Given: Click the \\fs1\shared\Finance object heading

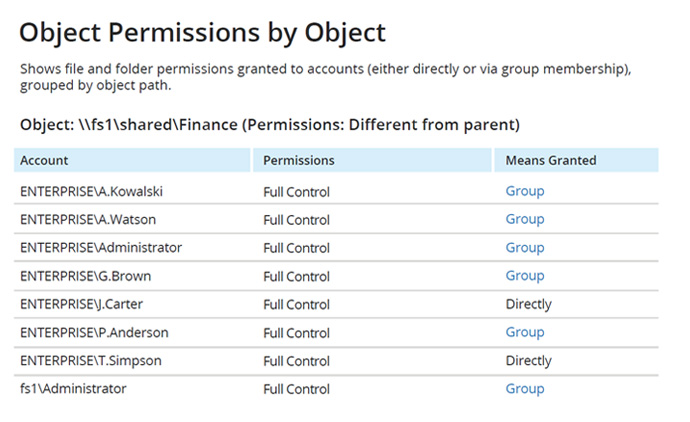Looking at the screenshot, I should (270, 125).
